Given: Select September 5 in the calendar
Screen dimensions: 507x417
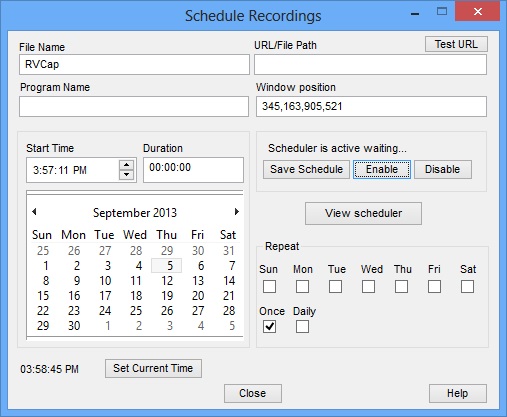Looking at the screenshot, I should [167, 266].
